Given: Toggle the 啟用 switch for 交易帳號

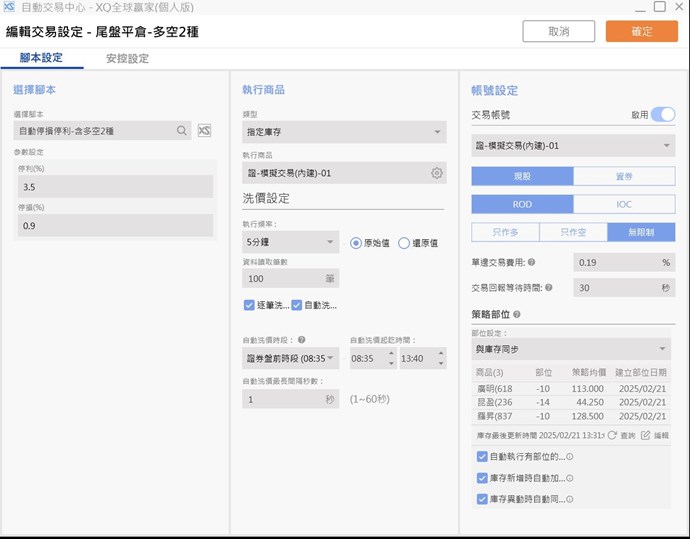Looking at the screenshot, I should tap(663, 115).
